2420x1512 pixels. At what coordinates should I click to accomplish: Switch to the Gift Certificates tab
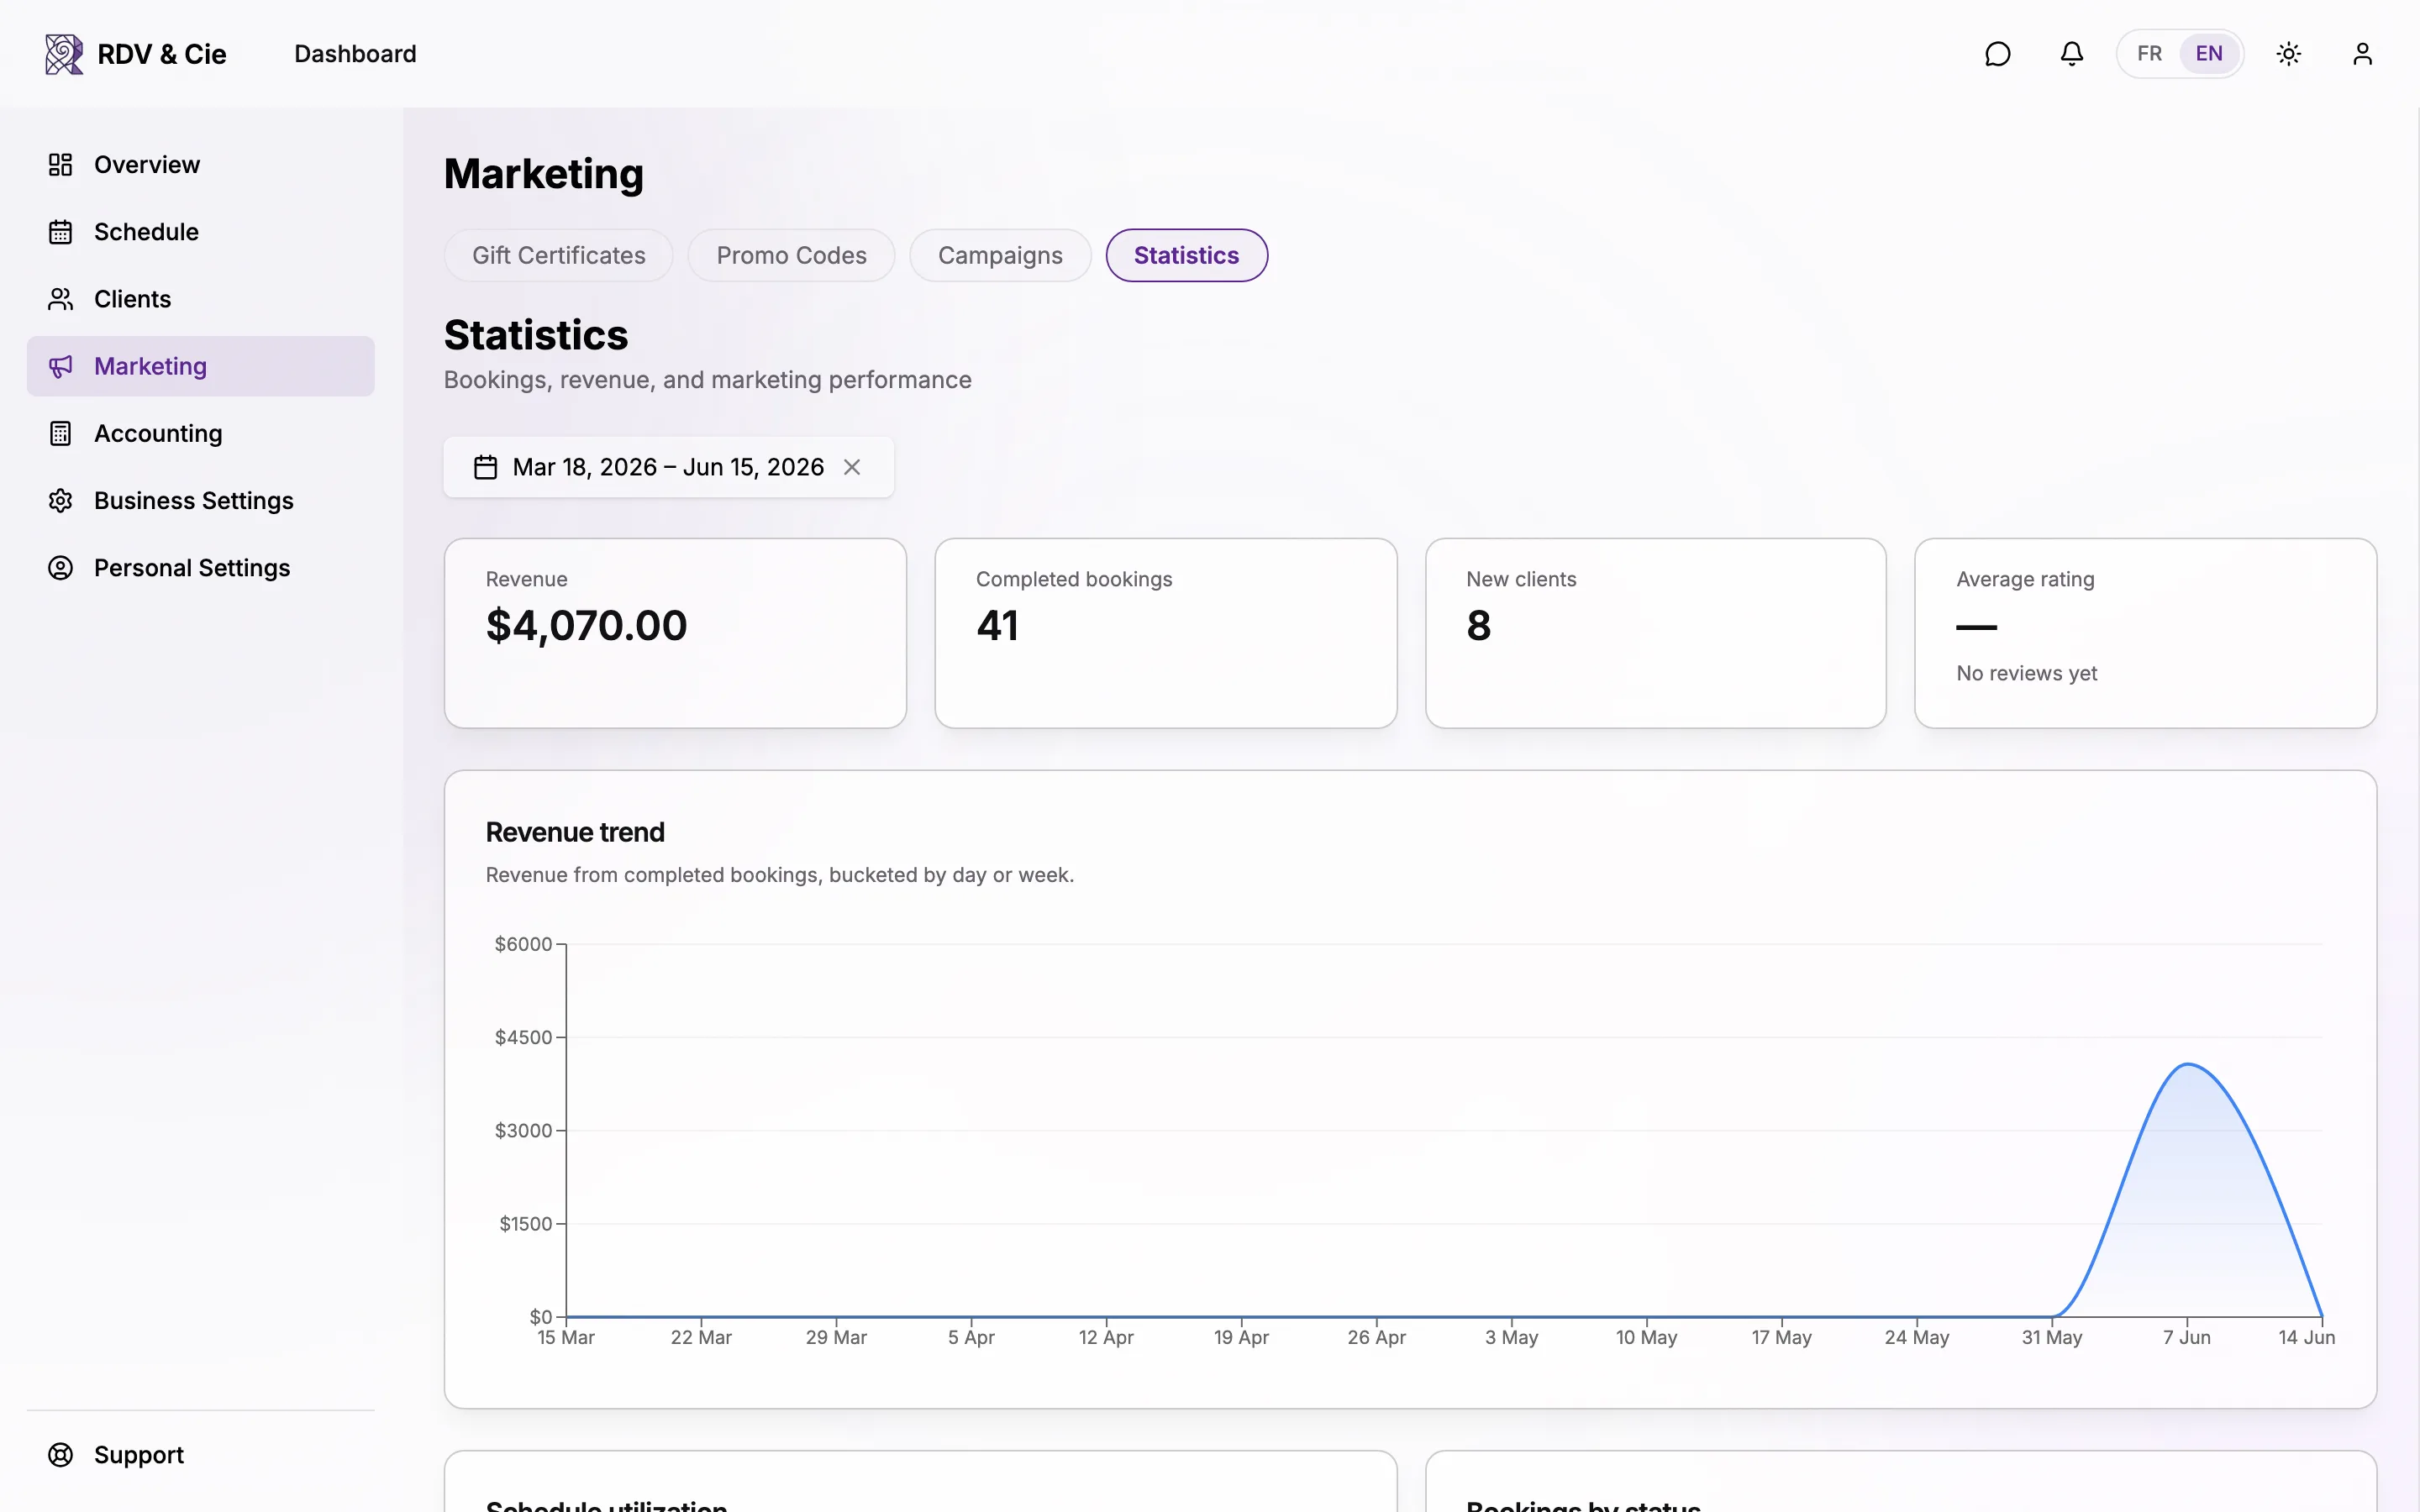(x=558, y=255)
